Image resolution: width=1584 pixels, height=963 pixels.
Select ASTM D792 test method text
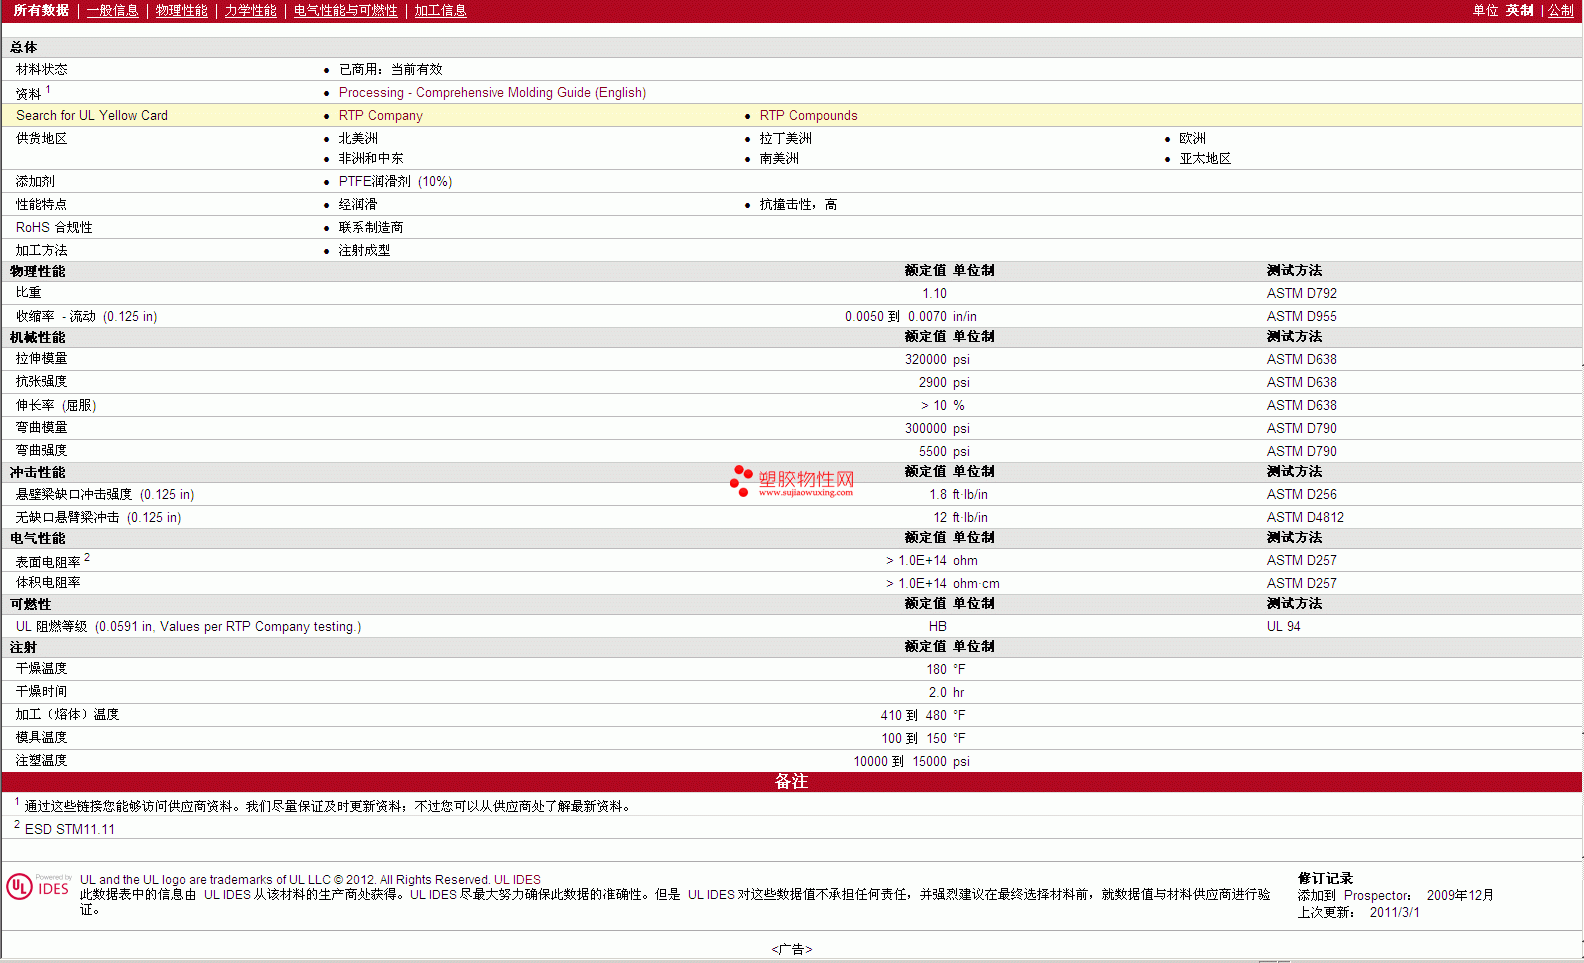tap(1301, 293)
